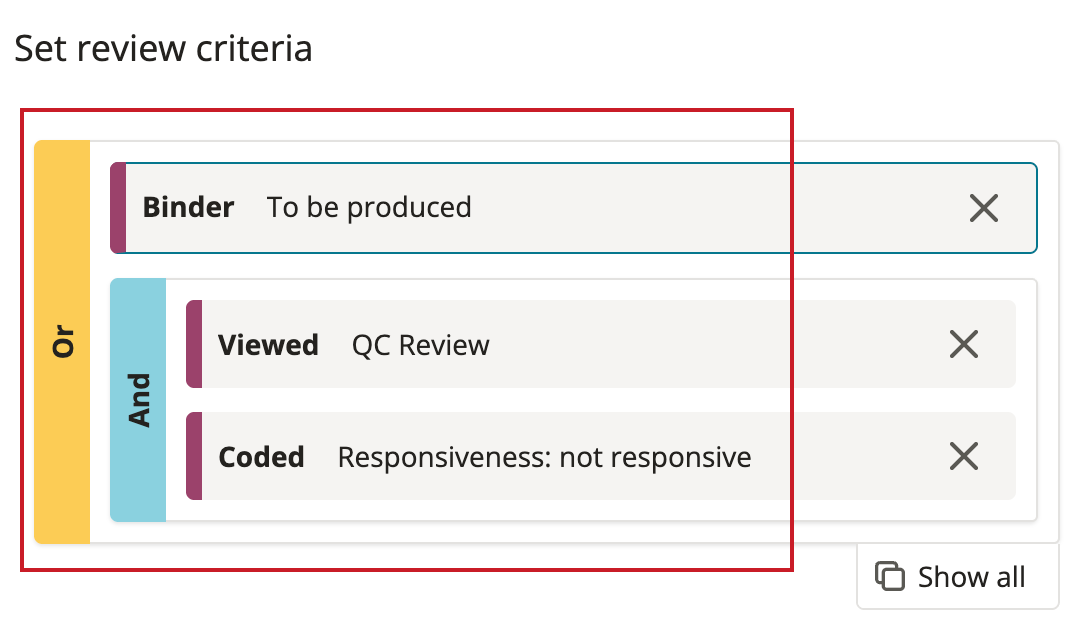Click the Responsiveness: not responsive value
Screen dimensions: 1080x634
(544, 458)
